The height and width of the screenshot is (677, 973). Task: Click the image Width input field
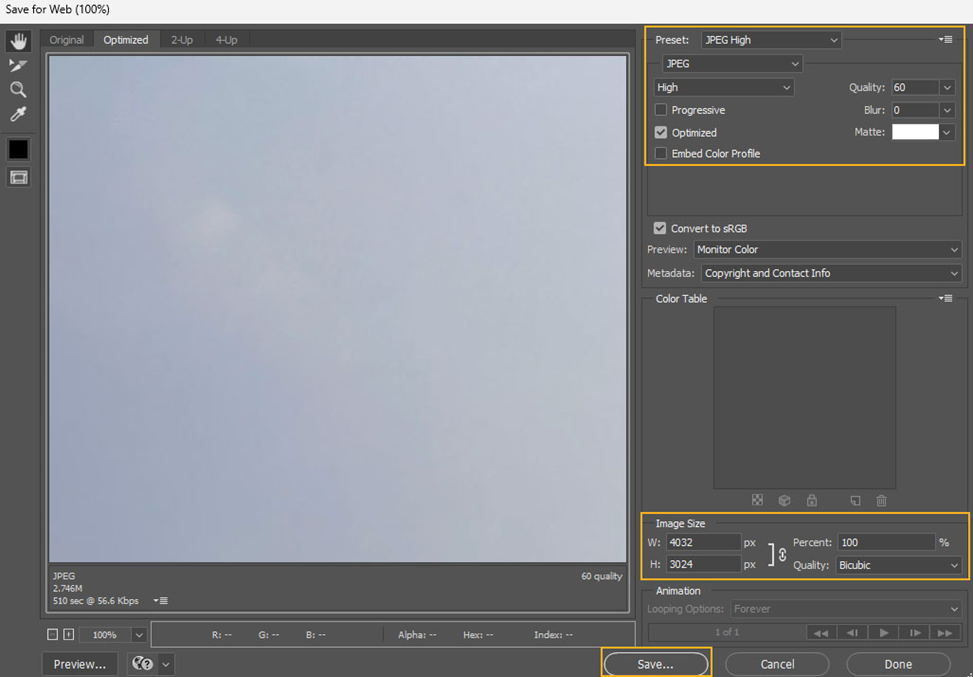click(x=702, y=542)
